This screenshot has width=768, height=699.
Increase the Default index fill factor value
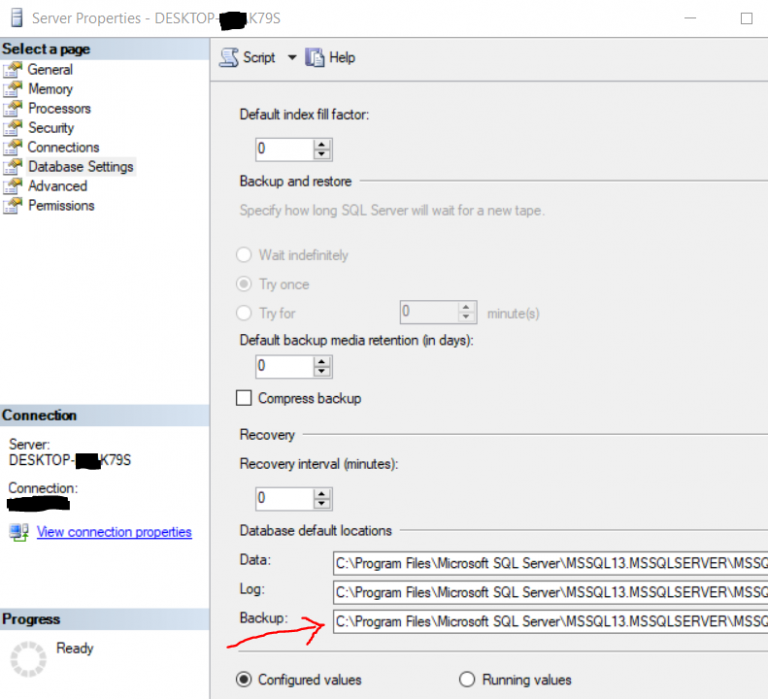pyautogui.click(x=322, y=145)
